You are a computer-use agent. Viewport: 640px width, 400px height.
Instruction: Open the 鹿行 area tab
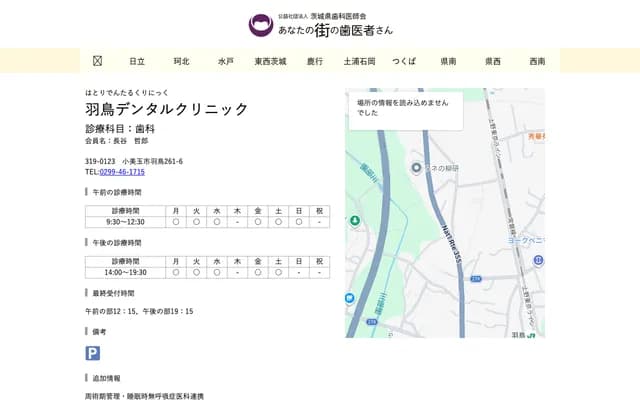315,61
